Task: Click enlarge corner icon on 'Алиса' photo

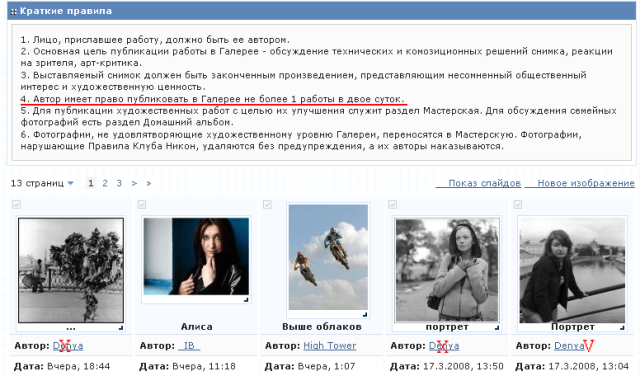Action: 246,300
